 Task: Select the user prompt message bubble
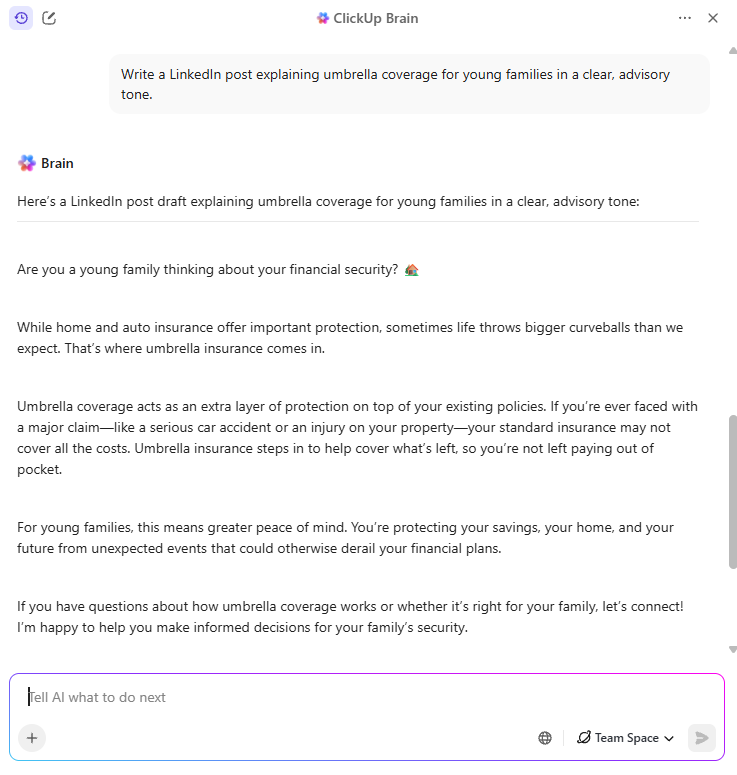409,84
